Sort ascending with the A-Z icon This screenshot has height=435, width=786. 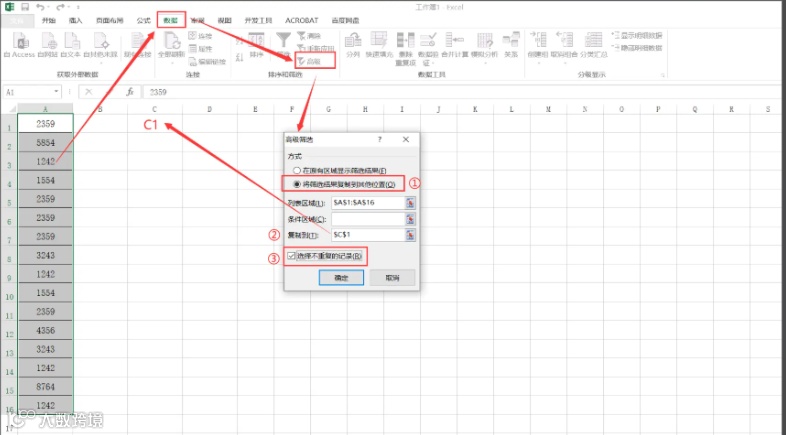[x=240, y=40]
